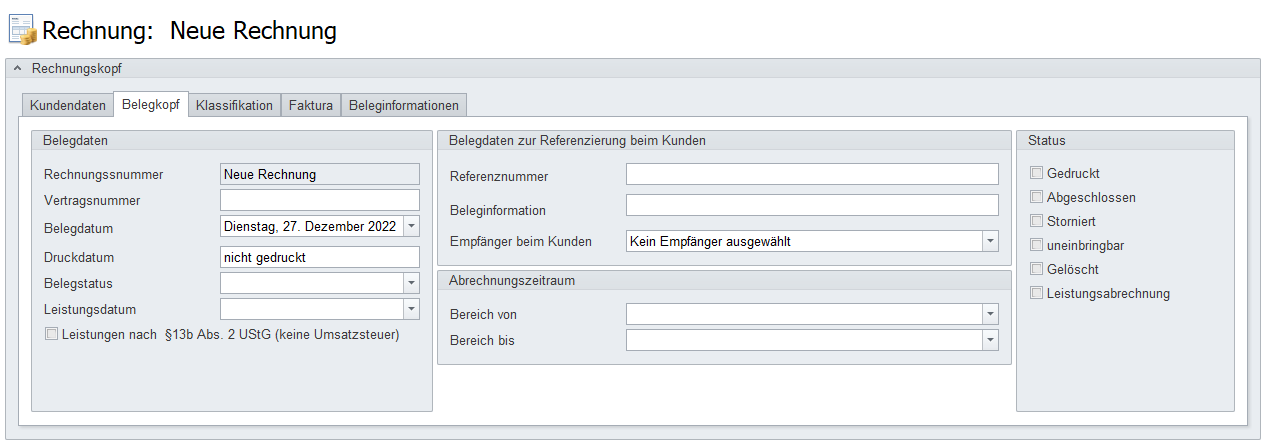Open the Klassifikation tab
This screenshot has width=1271, height=443.
click(x=234, y=105)
